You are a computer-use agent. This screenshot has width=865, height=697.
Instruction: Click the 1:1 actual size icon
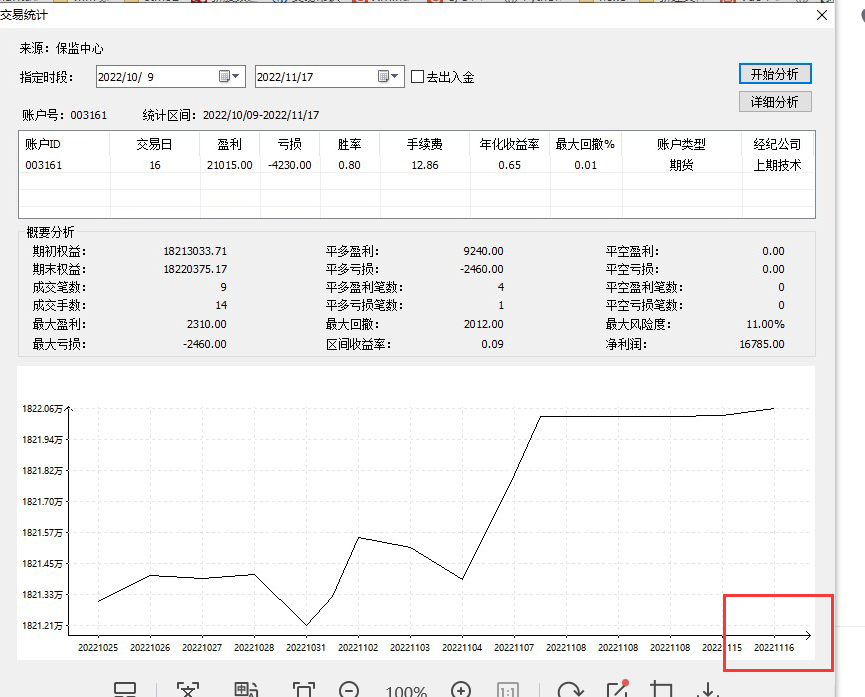(508, 691)
